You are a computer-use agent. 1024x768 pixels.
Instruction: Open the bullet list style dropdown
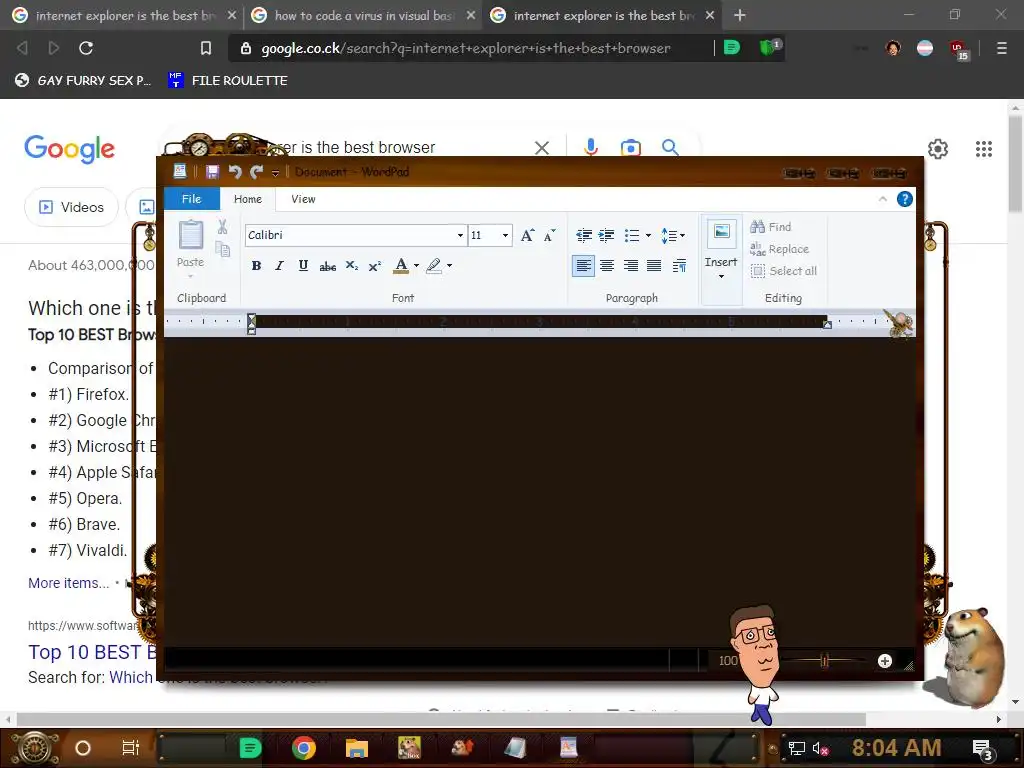[648, 235]
